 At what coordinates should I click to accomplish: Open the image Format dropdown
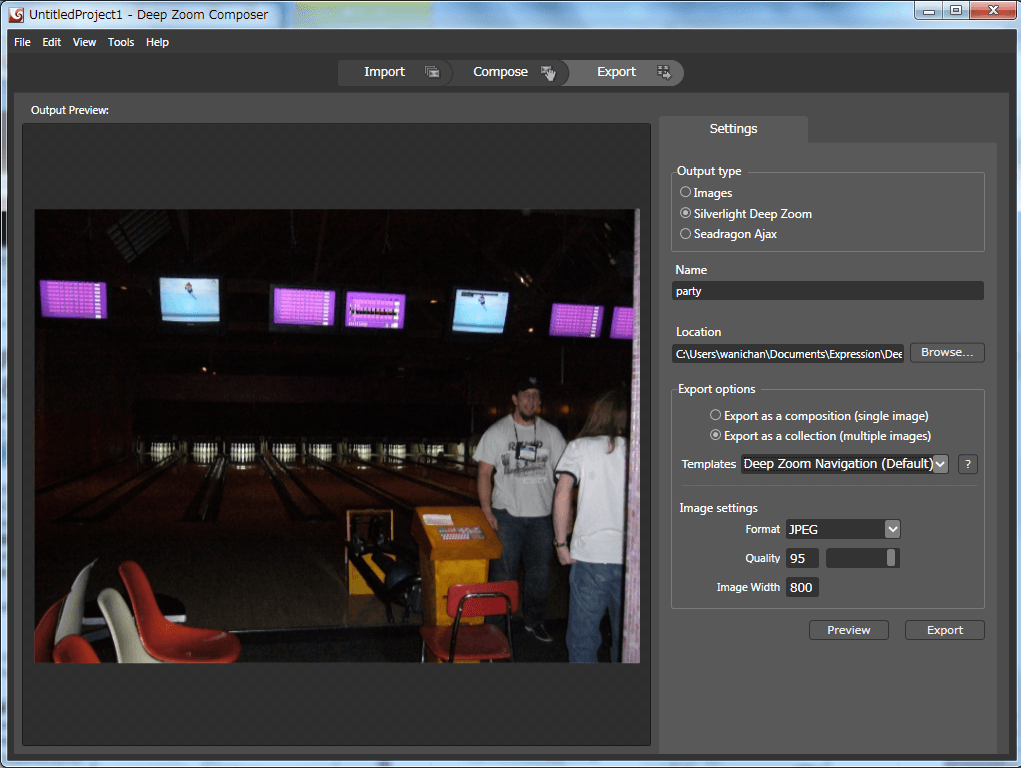(x=892, y=529)
